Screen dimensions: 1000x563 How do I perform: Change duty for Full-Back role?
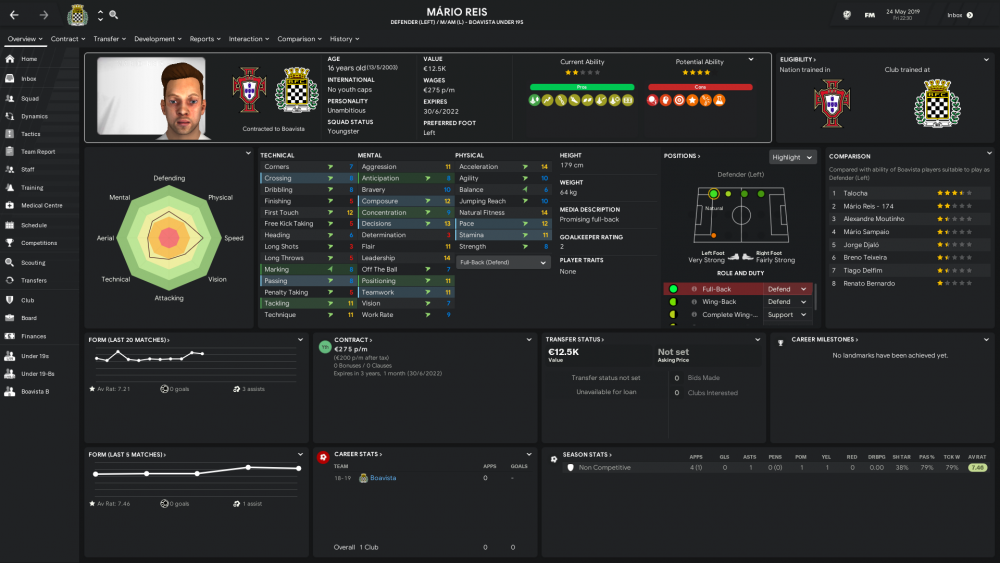click(787, 289)
